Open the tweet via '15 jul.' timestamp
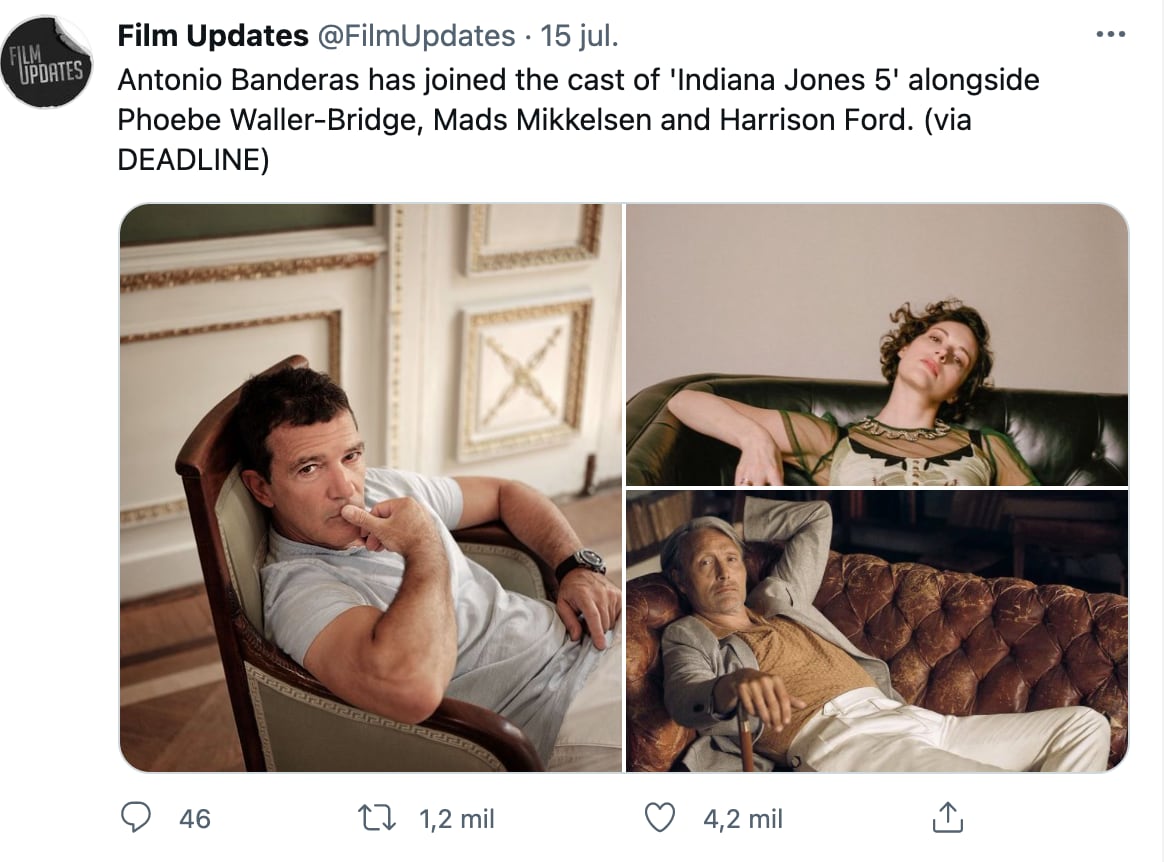 point(579,36)
